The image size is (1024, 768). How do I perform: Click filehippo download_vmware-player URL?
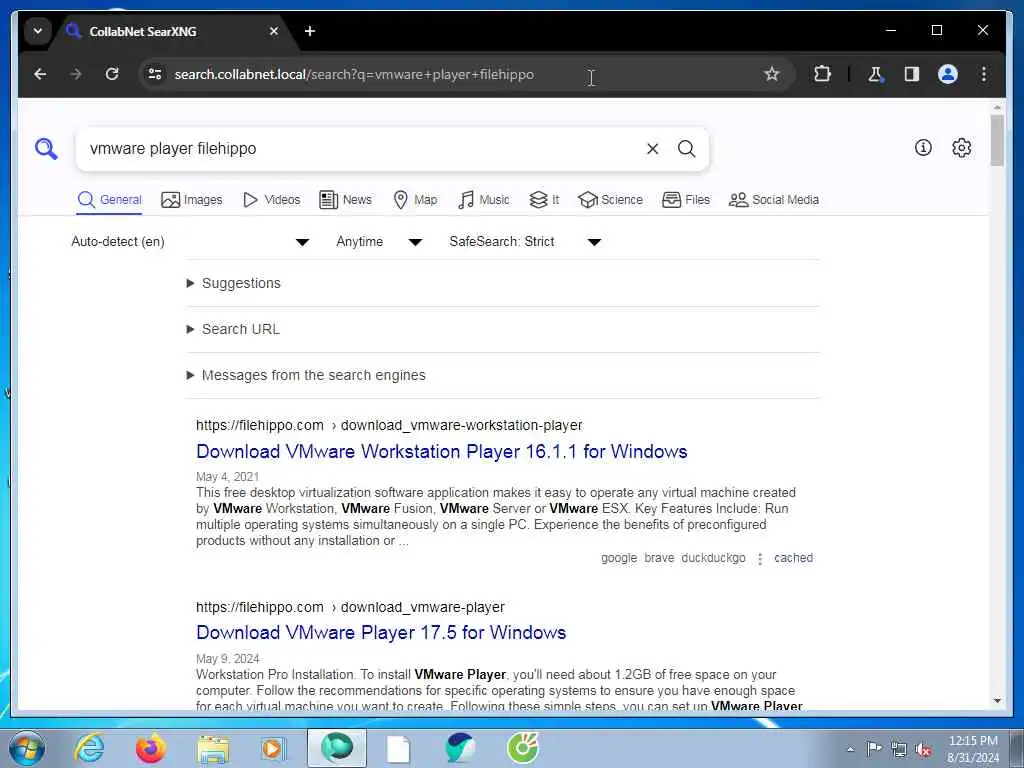[350, 607]
